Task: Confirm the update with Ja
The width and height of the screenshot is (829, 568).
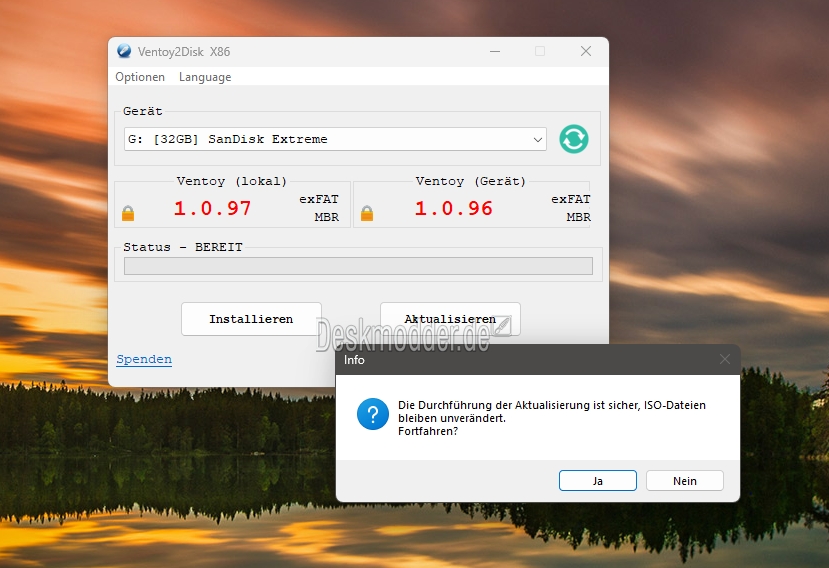Action: [597, 481]
